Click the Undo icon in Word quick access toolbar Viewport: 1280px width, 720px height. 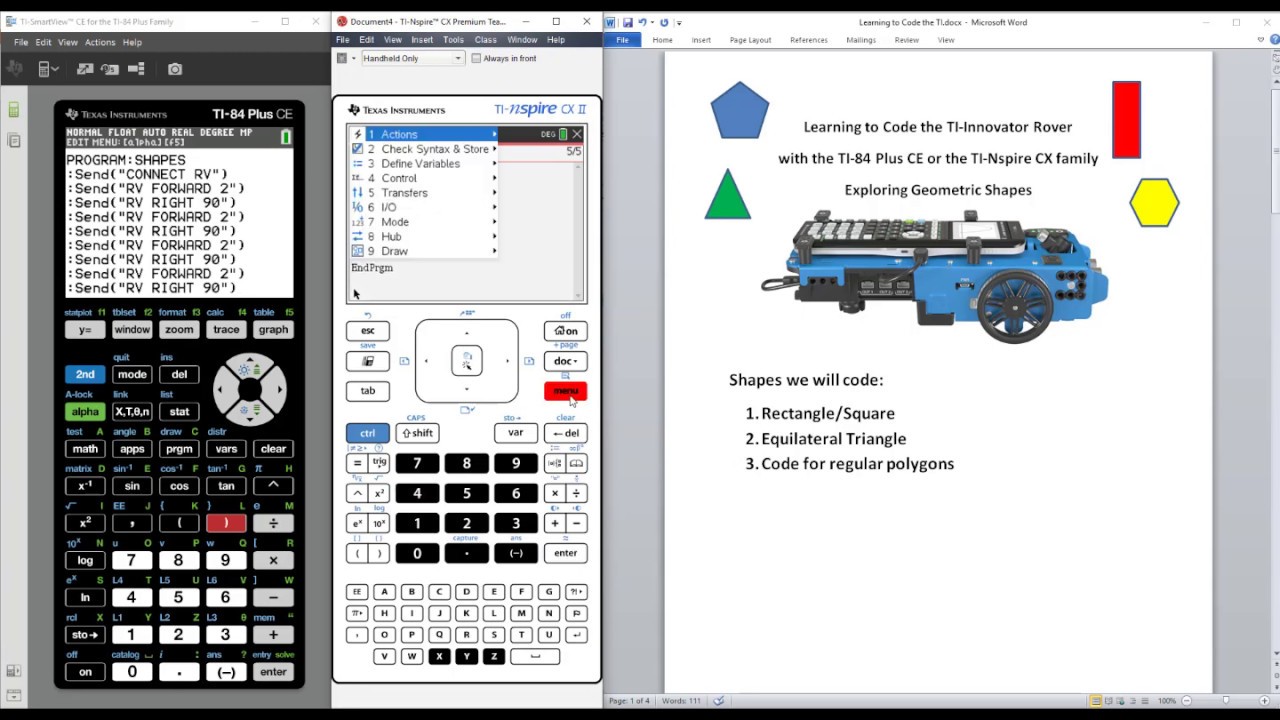point(641,22)
